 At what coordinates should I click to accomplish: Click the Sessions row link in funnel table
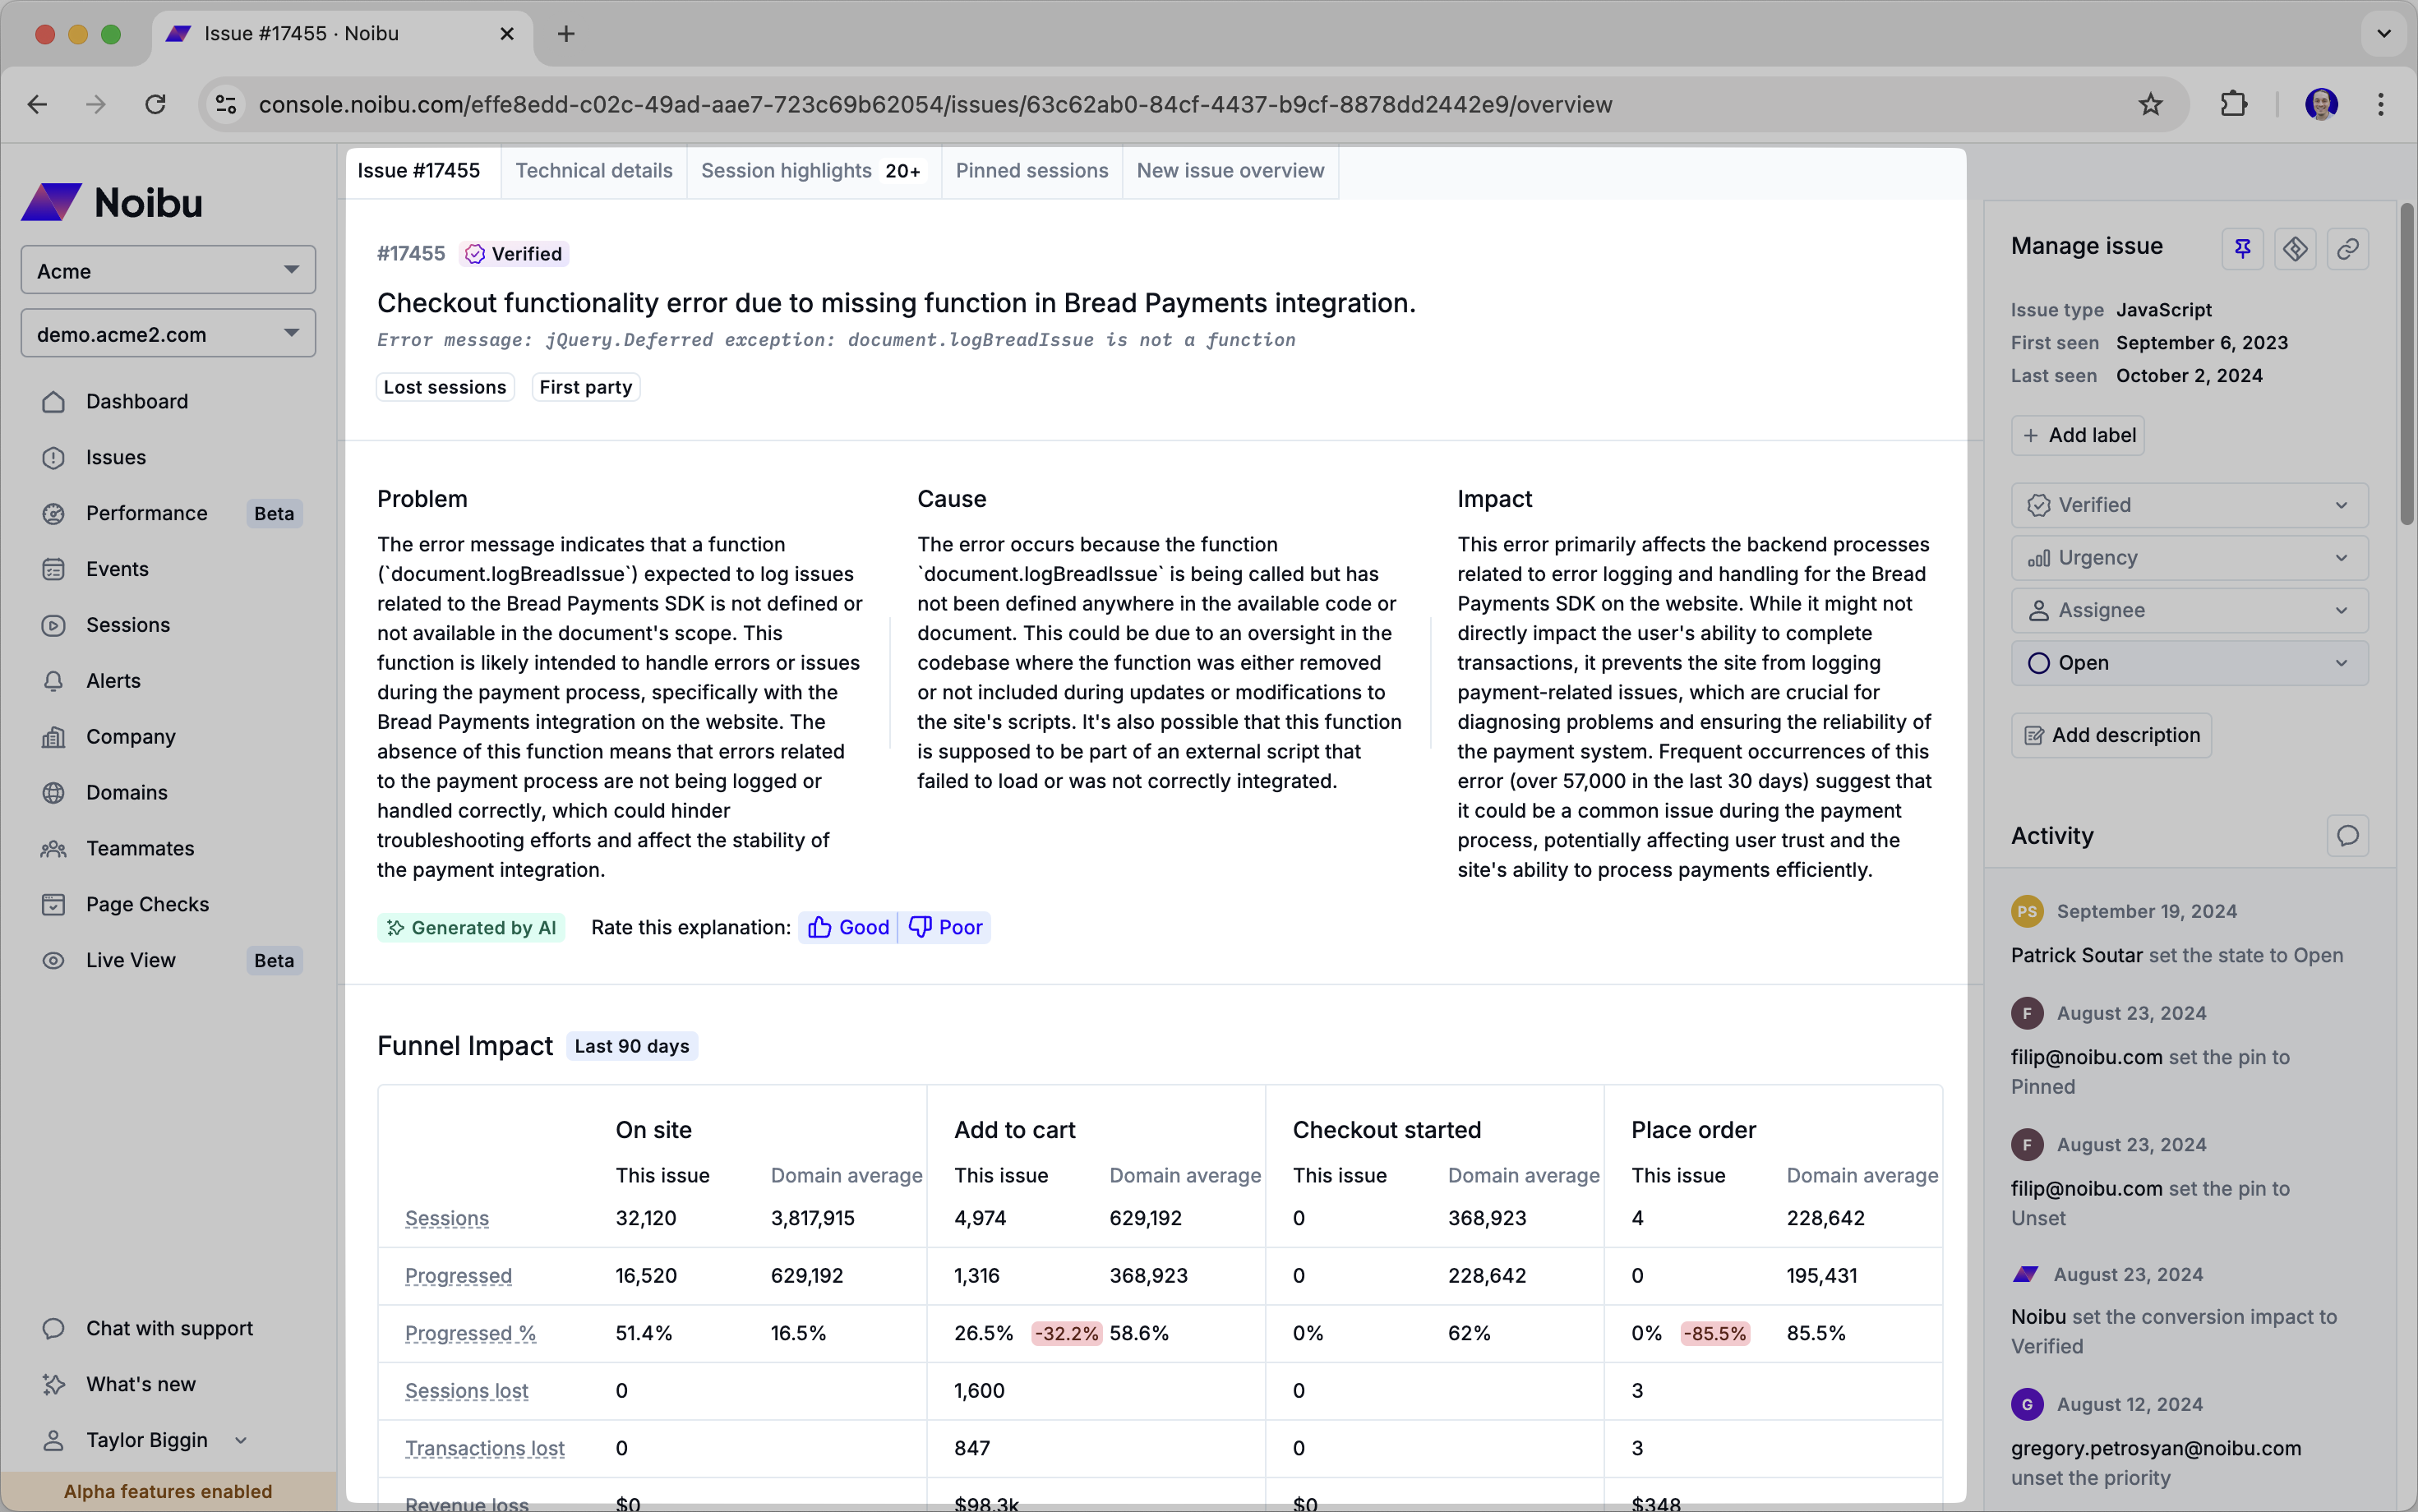pyautogui.click(x=447, y=1218)
